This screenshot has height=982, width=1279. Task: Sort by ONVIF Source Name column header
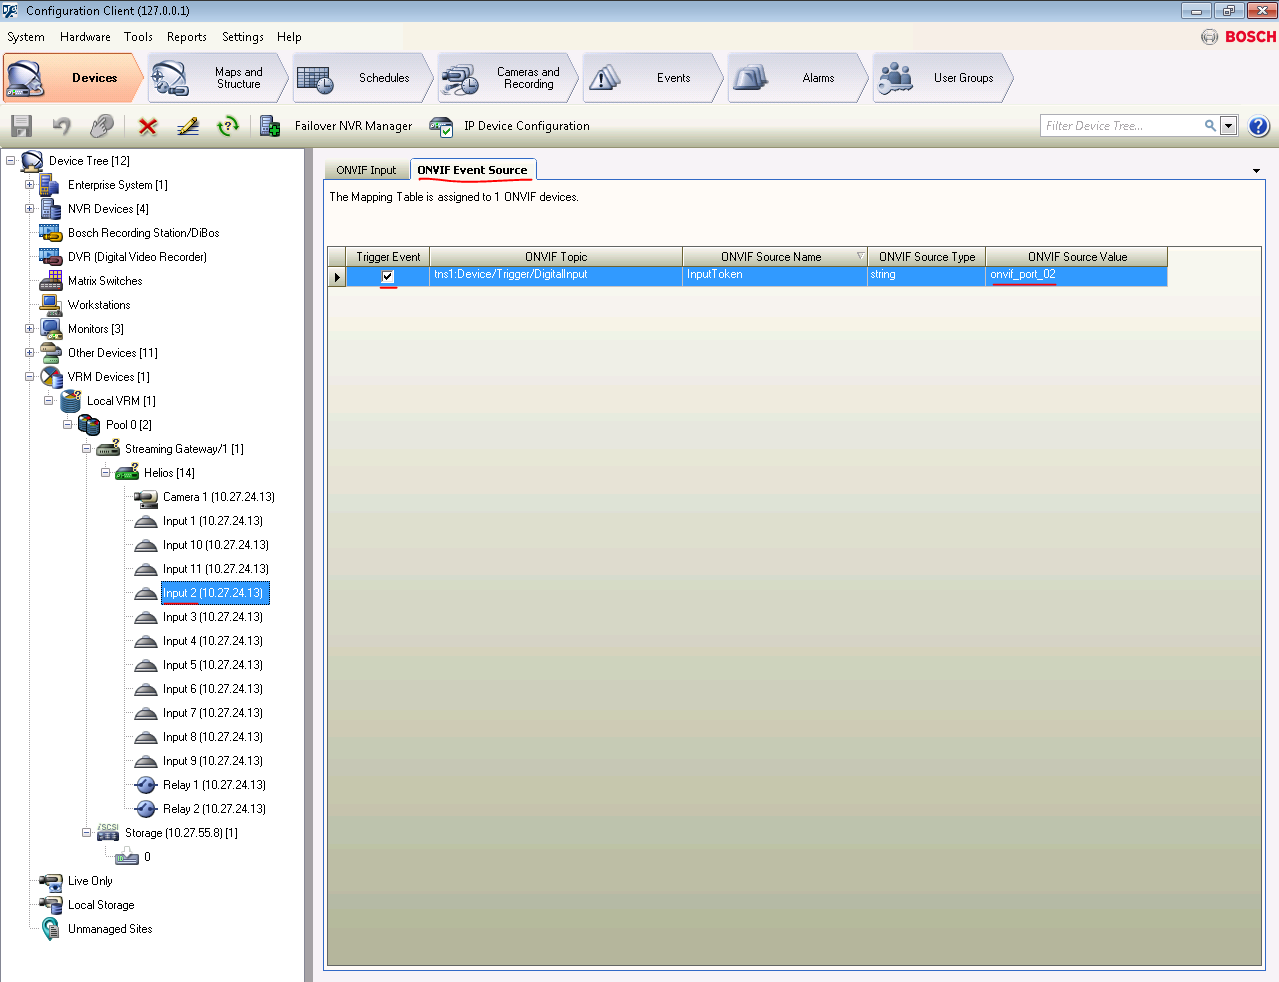771,257
